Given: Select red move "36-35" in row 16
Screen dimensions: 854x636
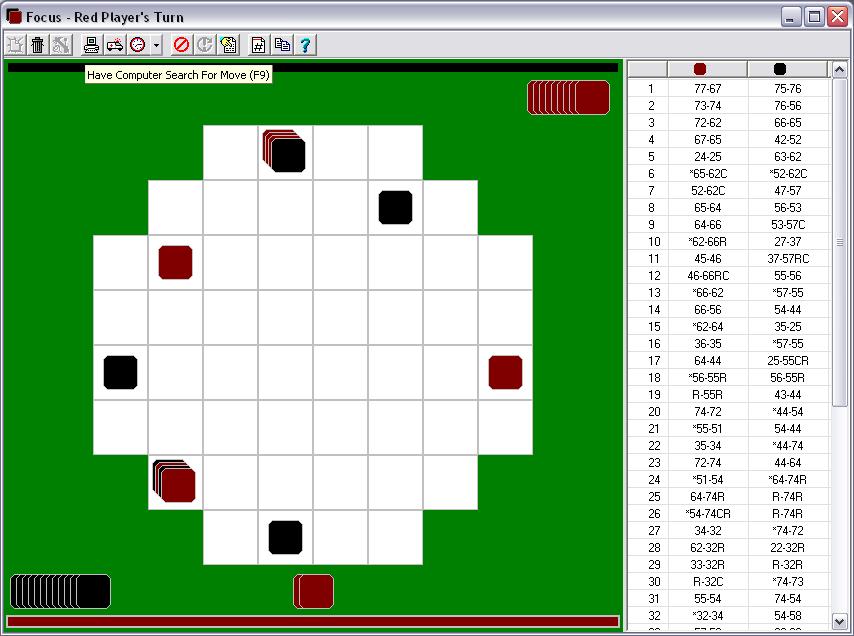Looking at the screenshot, I should [x=707, y=344].
